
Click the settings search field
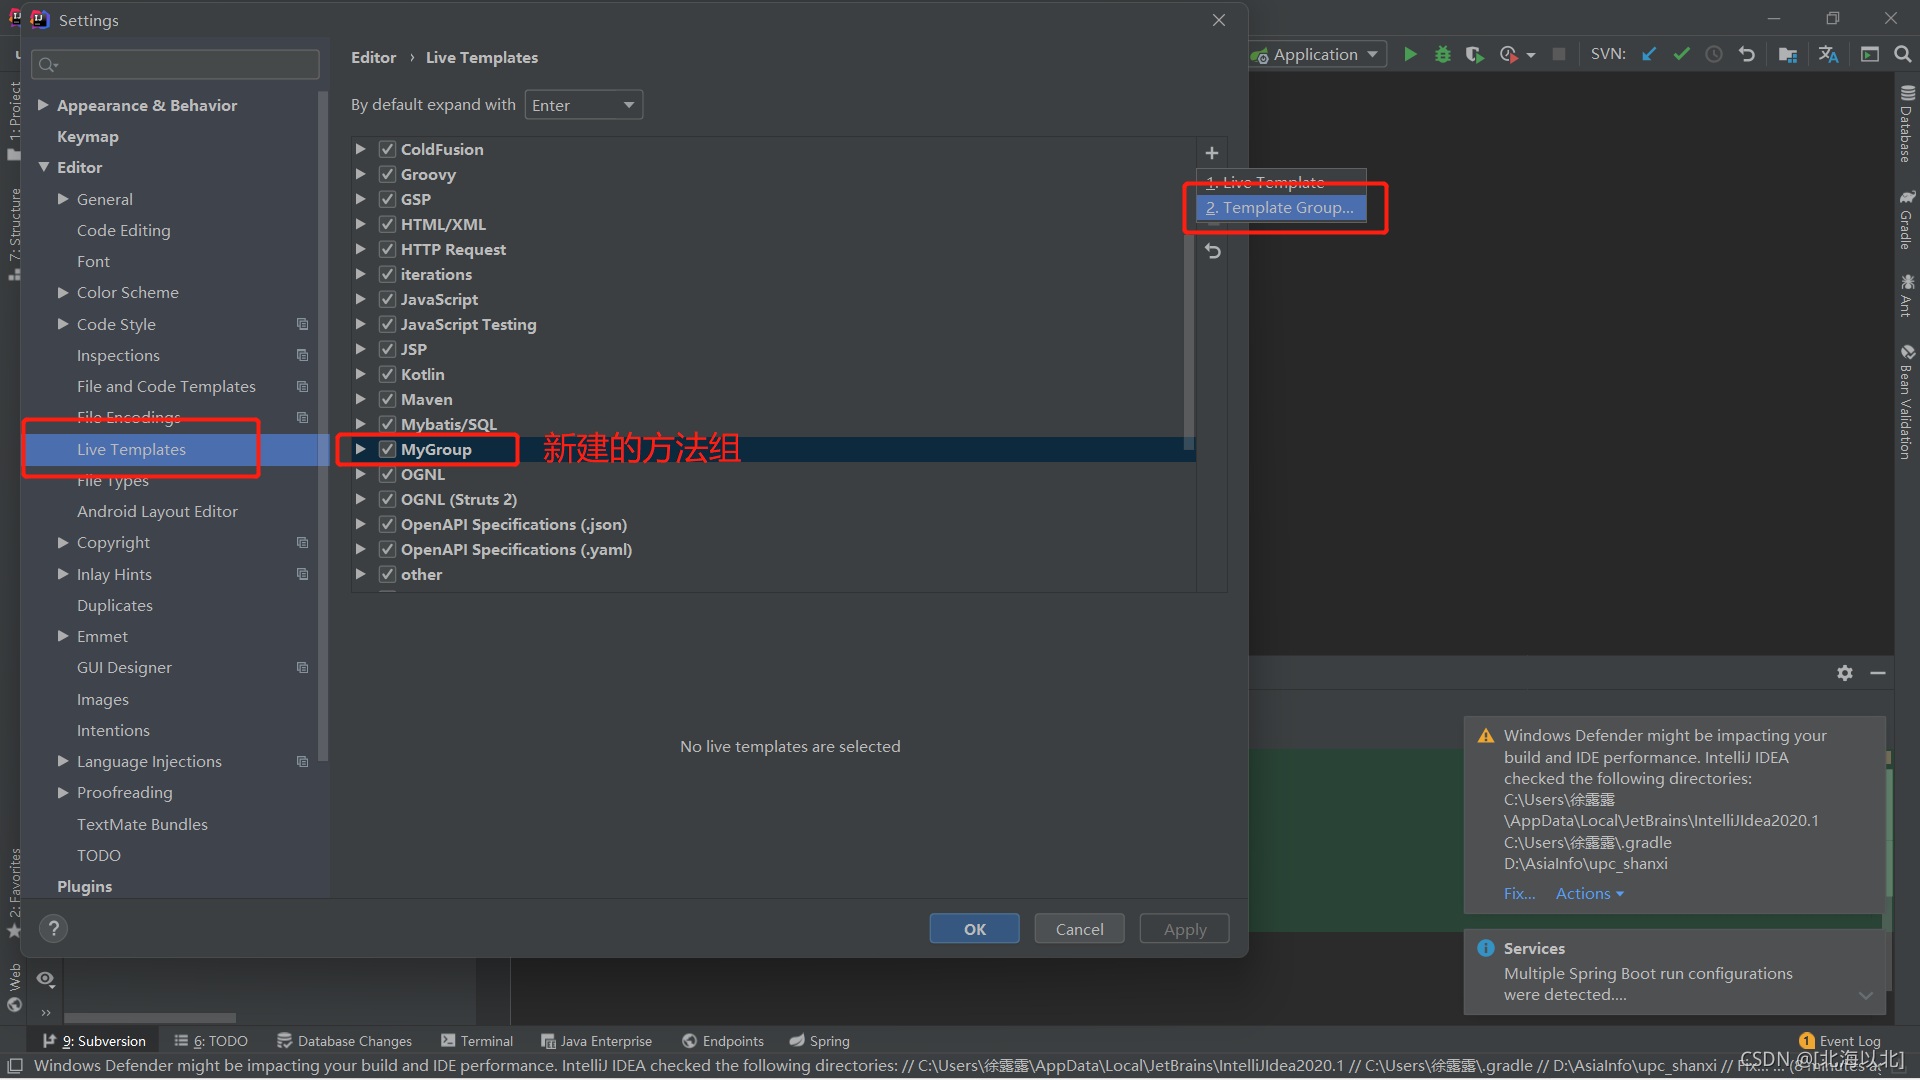coord(176,64)
